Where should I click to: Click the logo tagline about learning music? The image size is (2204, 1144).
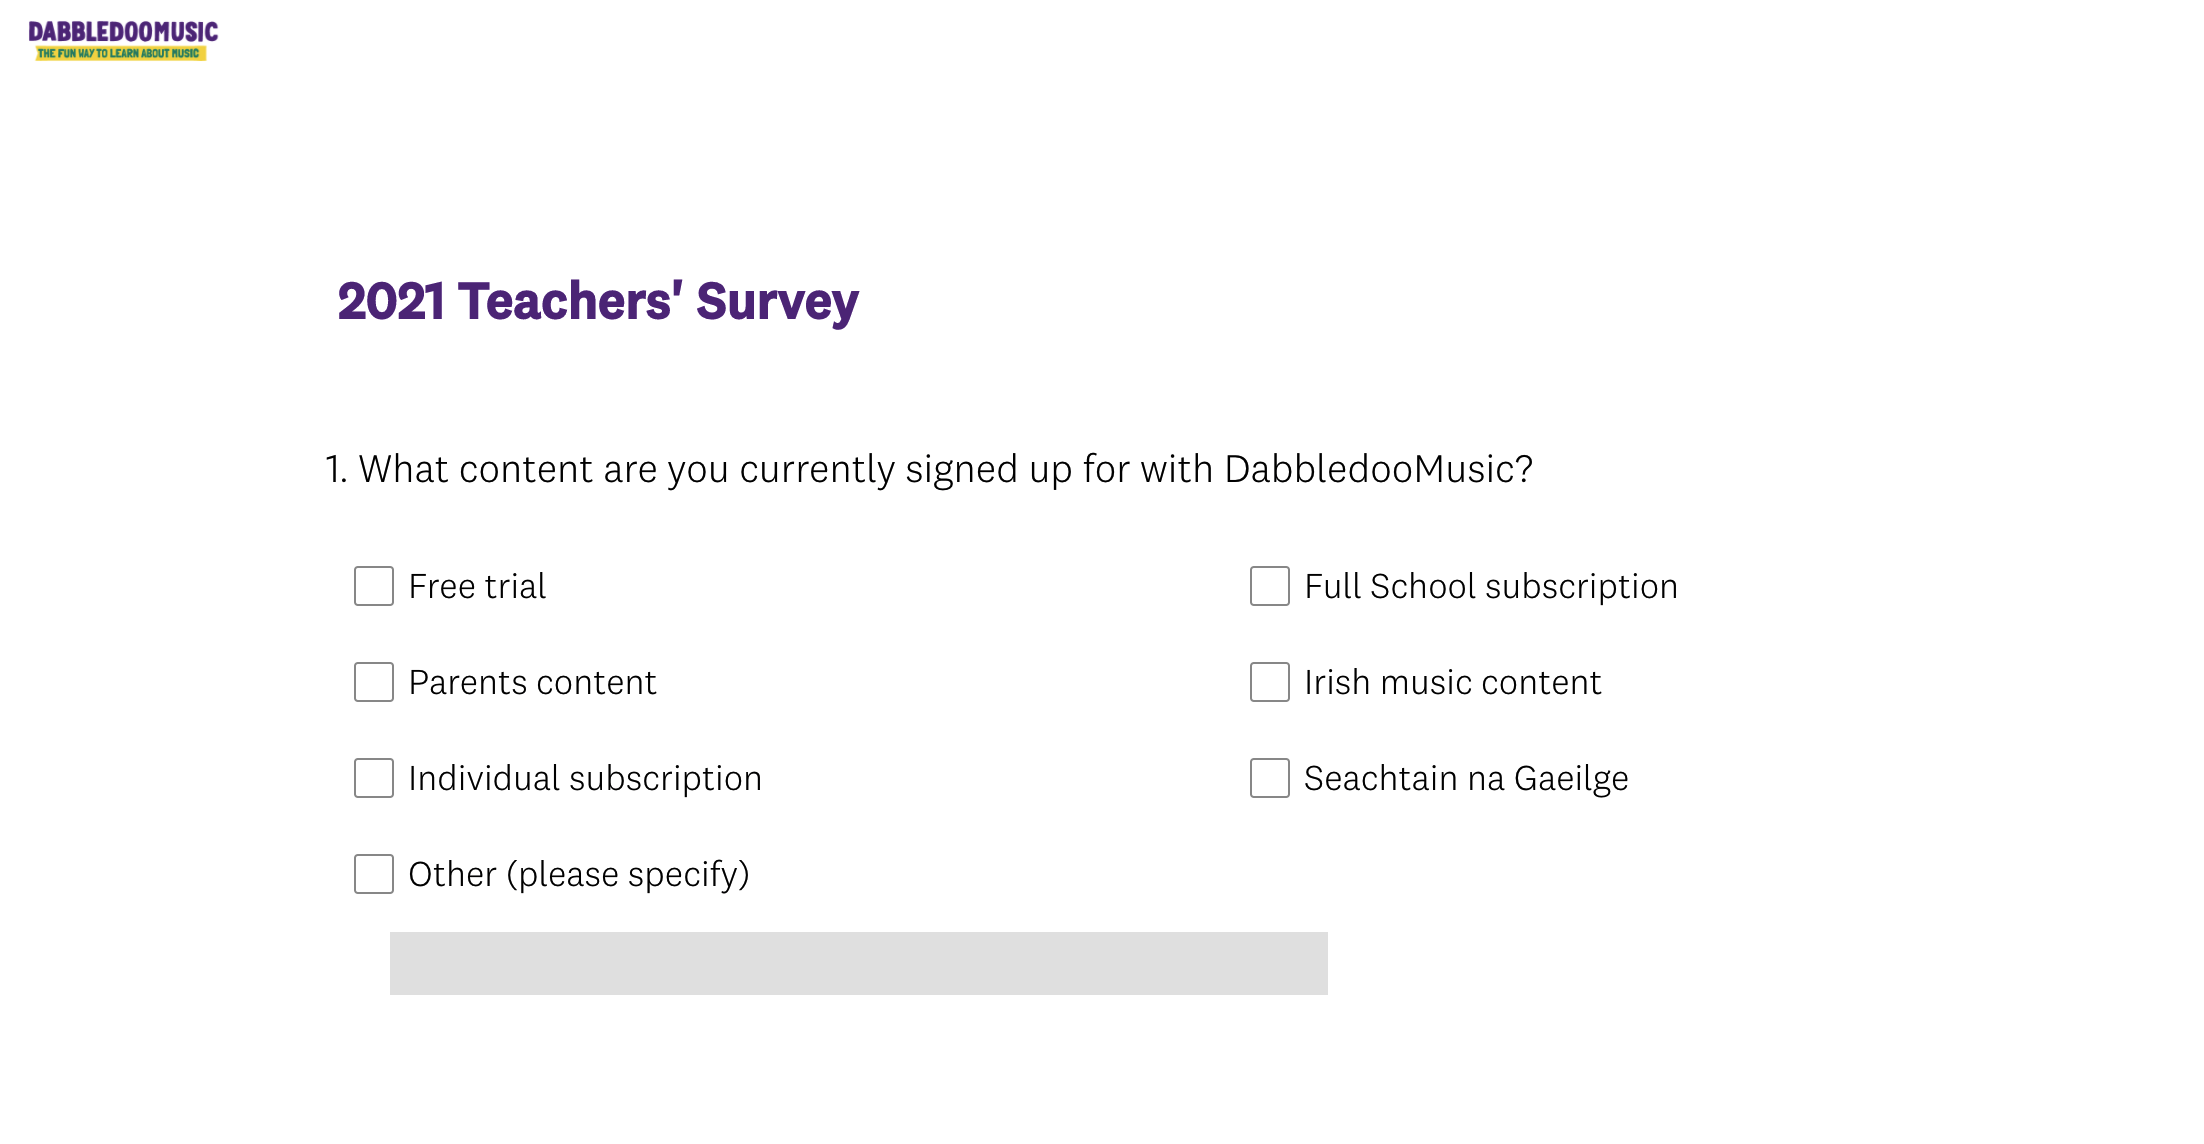pyautogui.click(x=120, y=53)
